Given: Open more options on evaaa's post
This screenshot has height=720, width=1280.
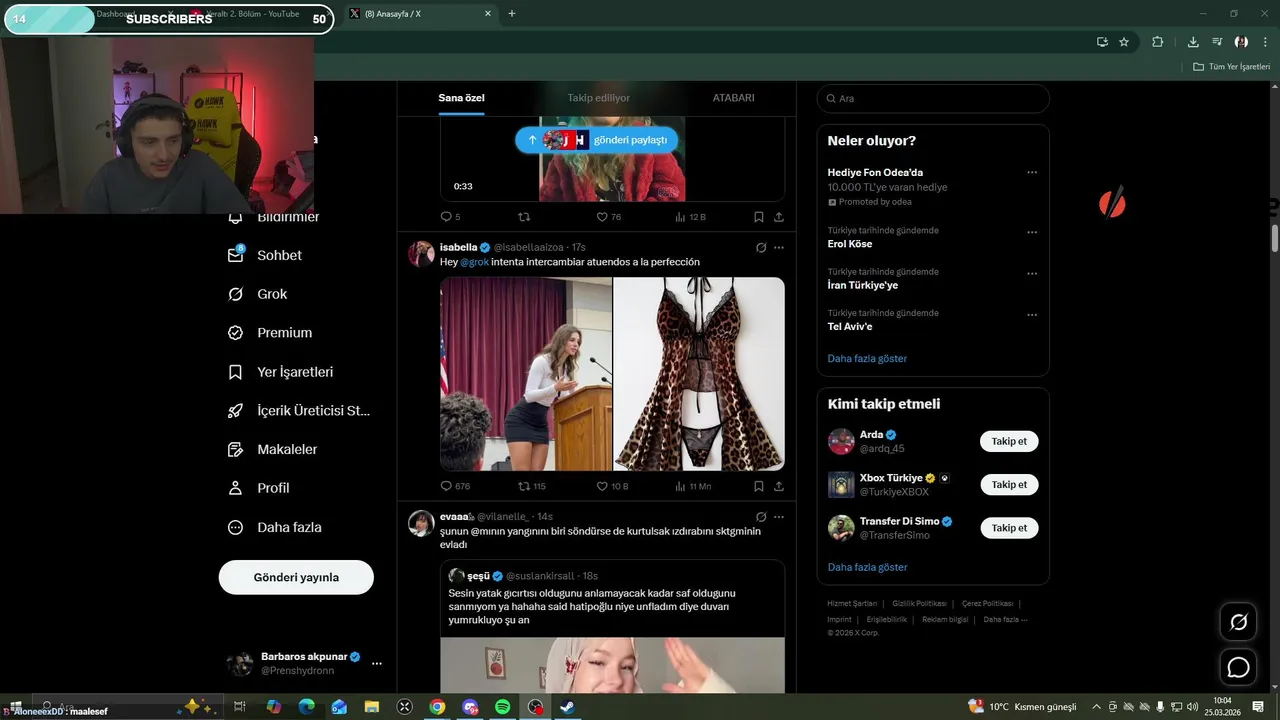Looking at the screenshot, I should 779,517.
